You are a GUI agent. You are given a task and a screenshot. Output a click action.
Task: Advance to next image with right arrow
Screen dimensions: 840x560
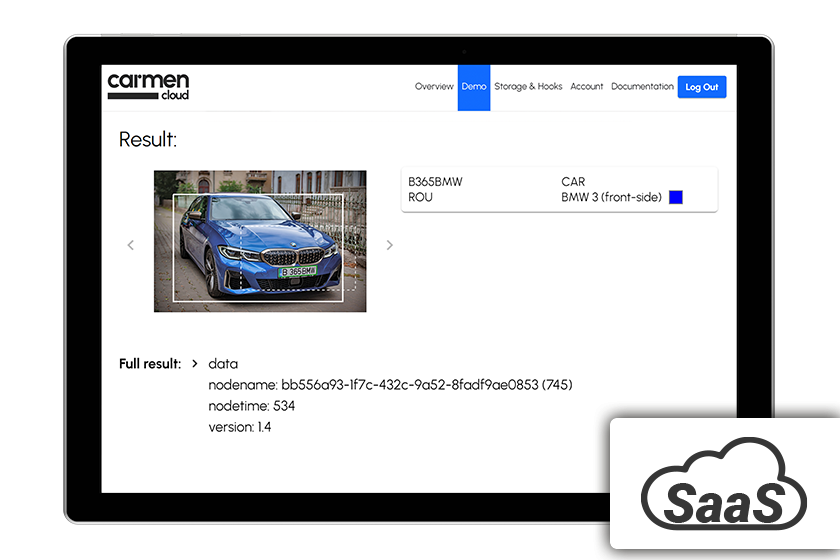tap(390, 245)
